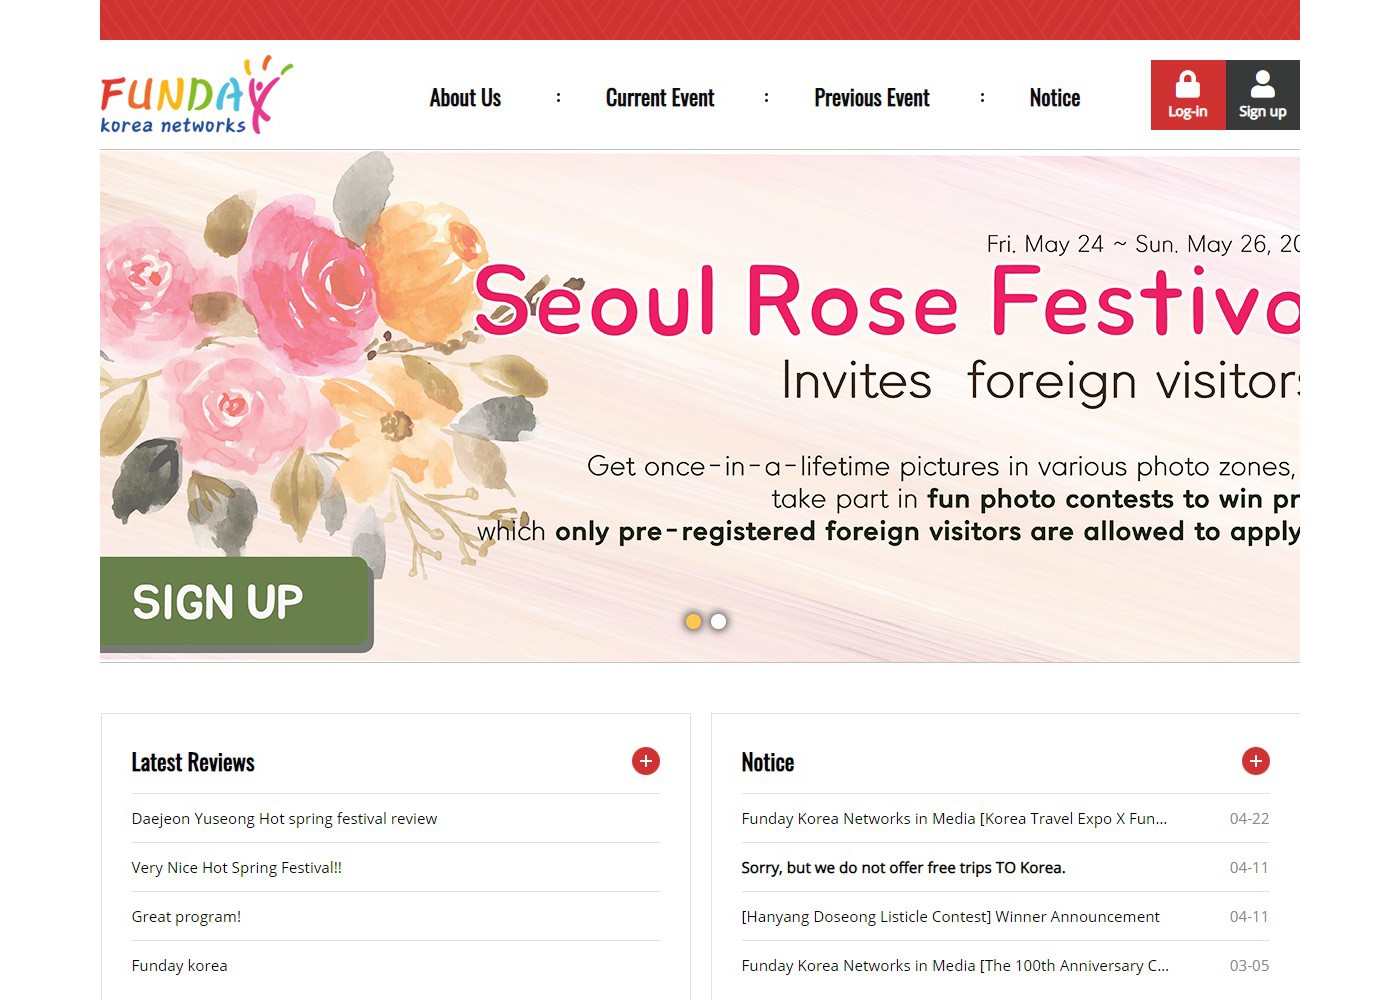Open the About Us menu
The width and height of the screenshot is (1400, 1000).
pos(465,98)
